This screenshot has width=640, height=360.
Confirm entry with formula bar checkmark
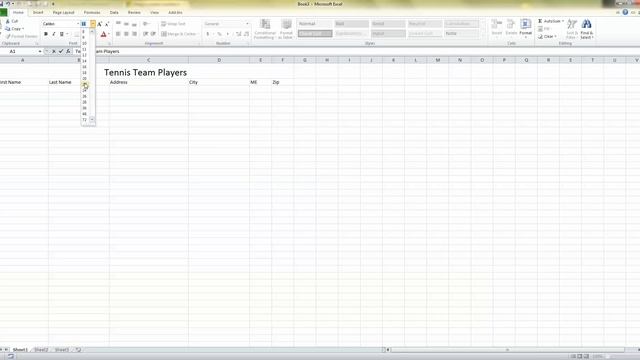pyautogui.click(x=61, y=51)
